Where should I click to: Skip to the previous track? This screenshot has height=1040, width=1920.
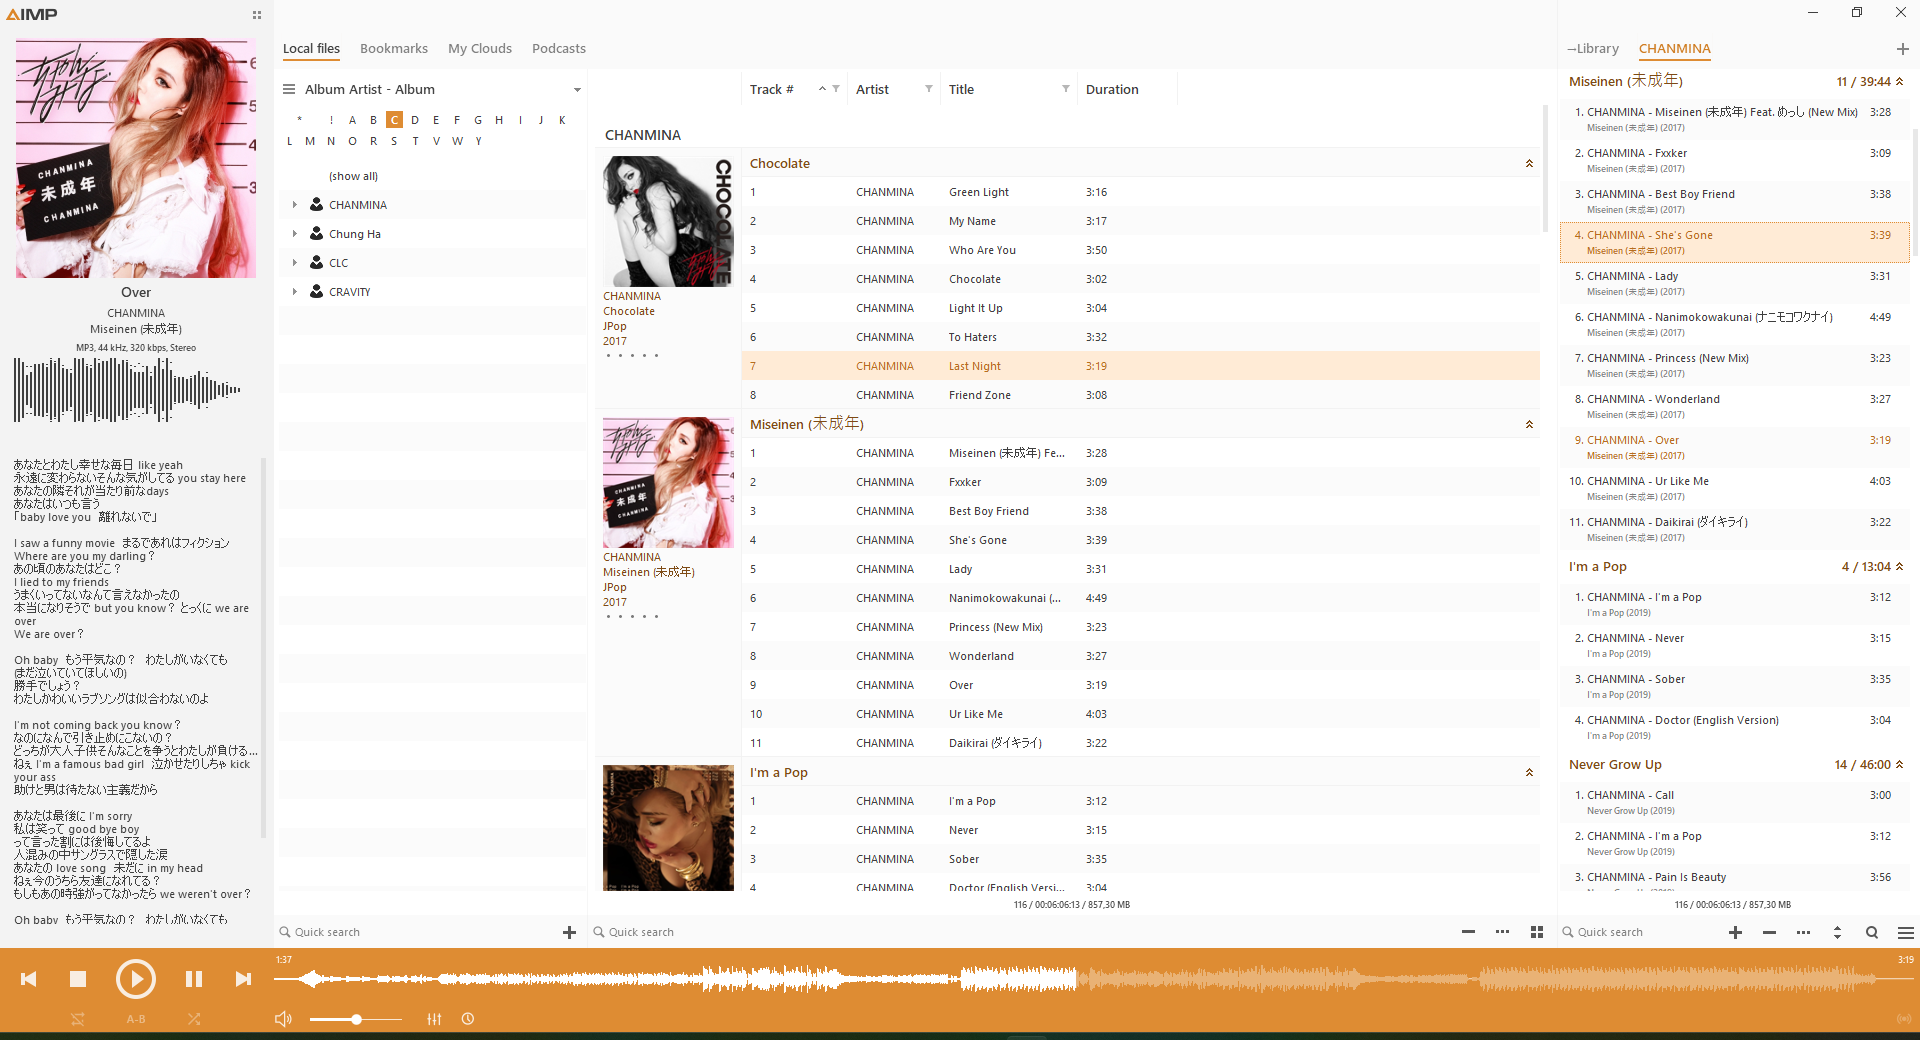coord(29,979)
